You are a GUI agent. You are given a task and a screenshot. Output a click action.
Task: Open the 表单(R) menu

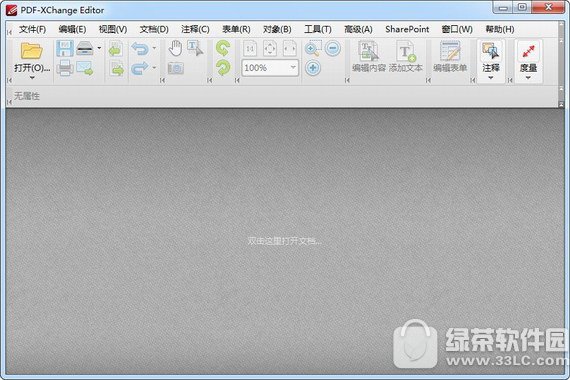click(236, 29)
